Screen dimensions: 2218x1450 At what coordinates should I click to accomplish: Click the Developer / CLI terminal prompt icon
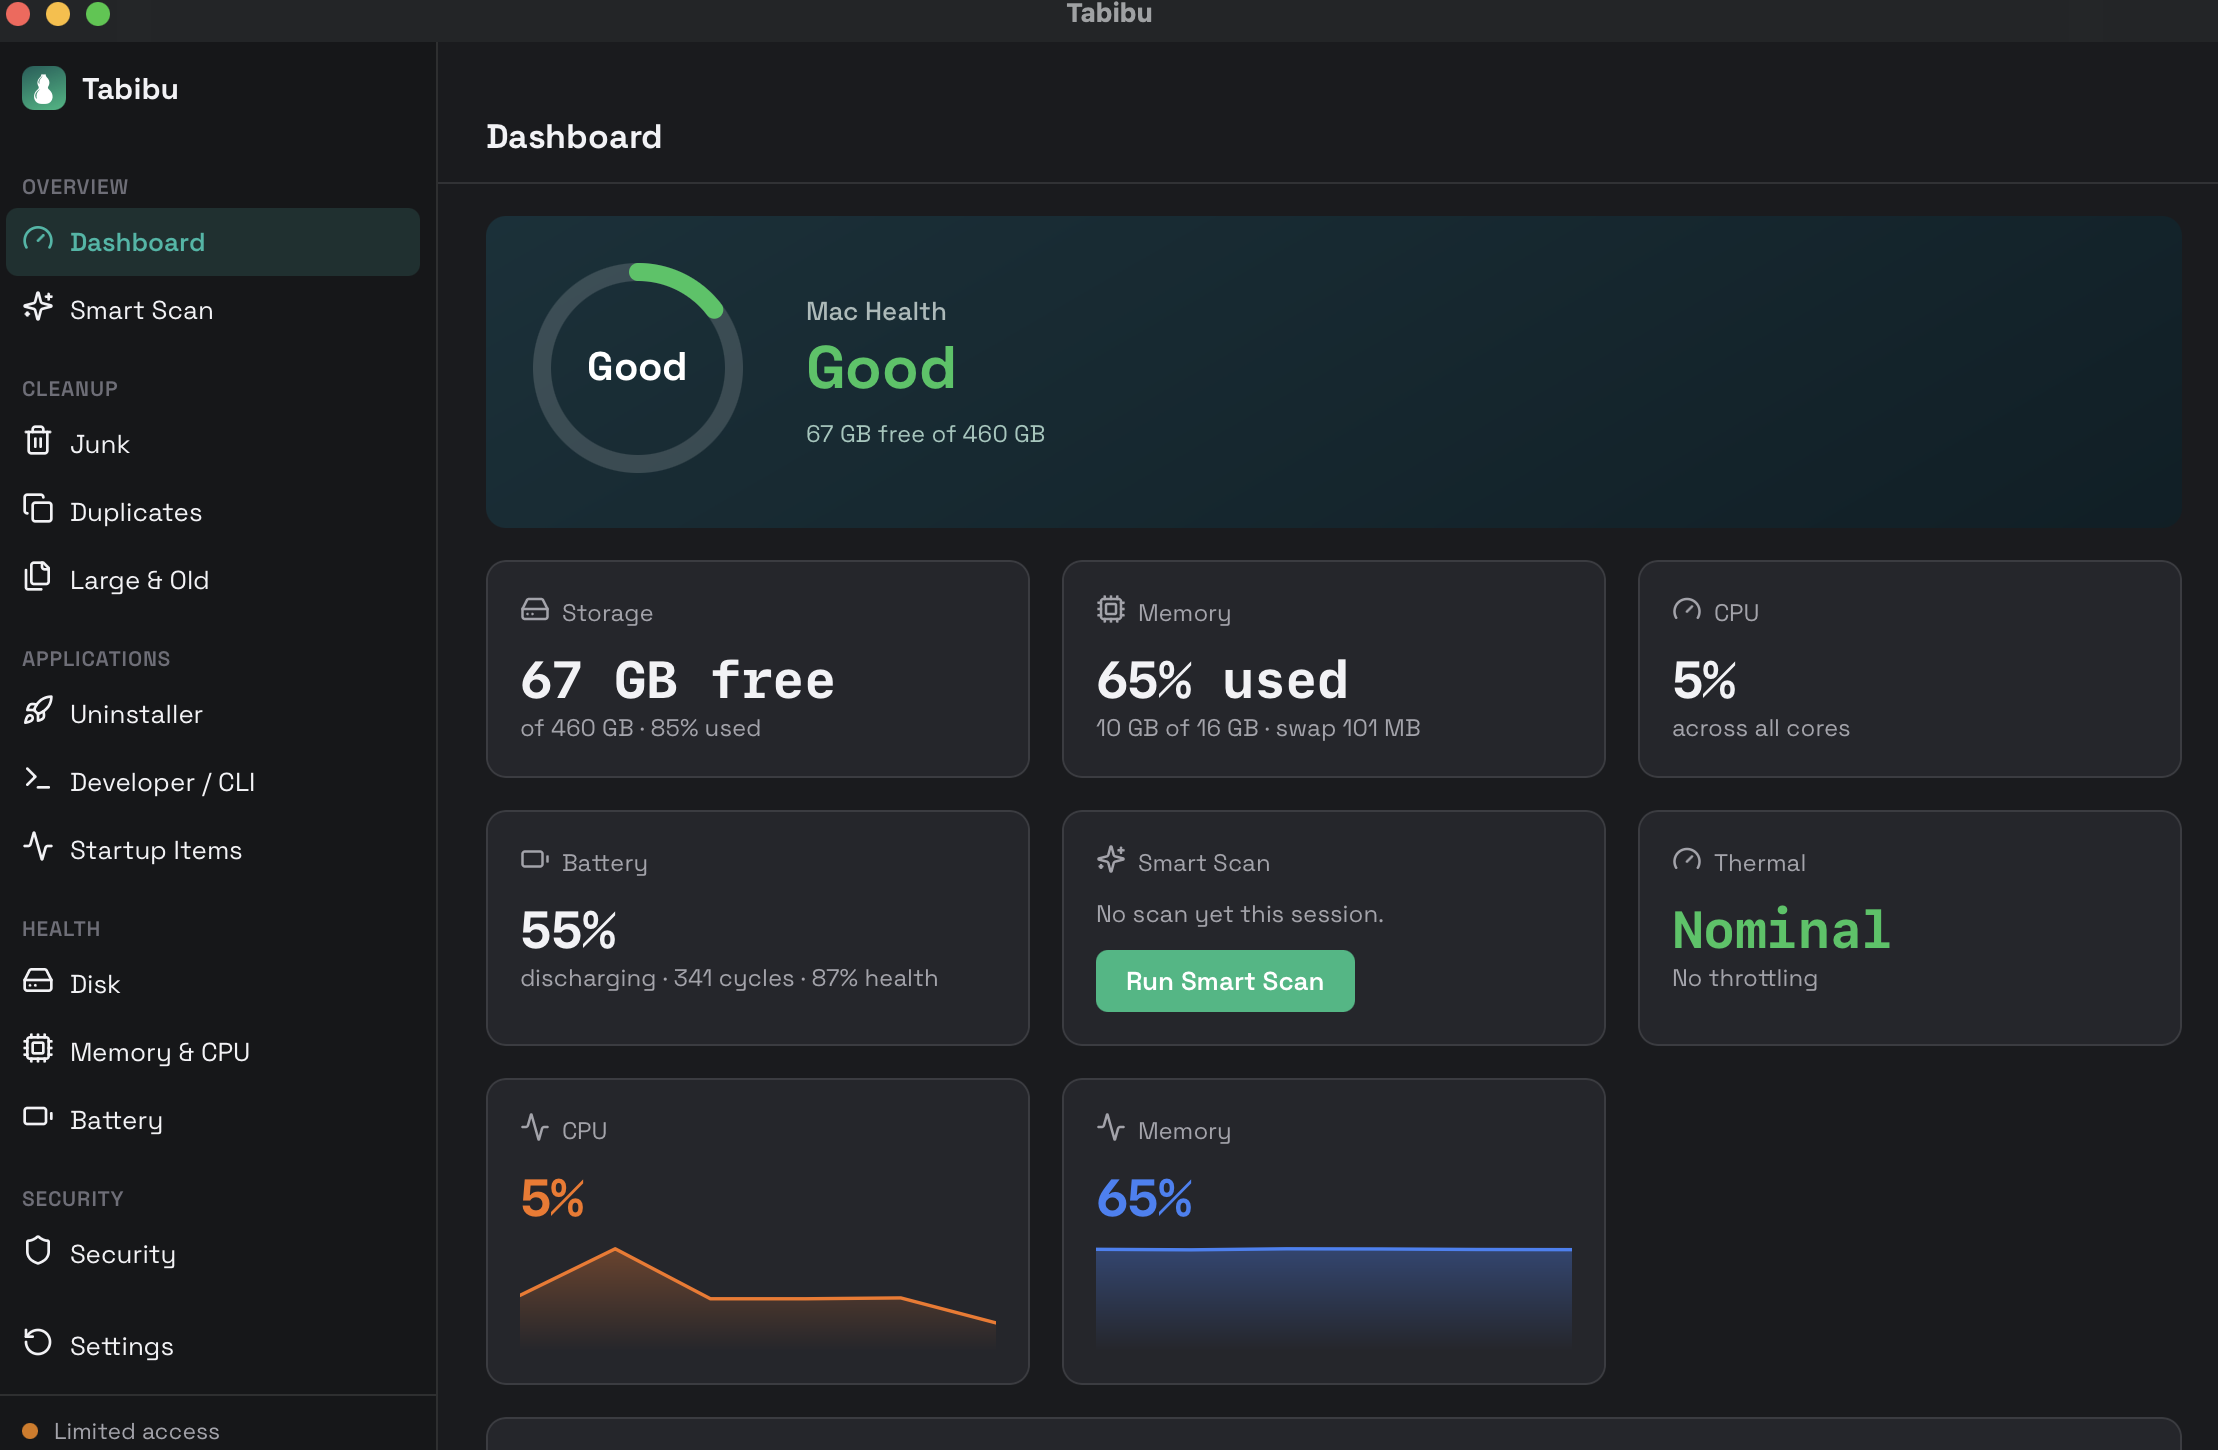(x=38, y=779)
